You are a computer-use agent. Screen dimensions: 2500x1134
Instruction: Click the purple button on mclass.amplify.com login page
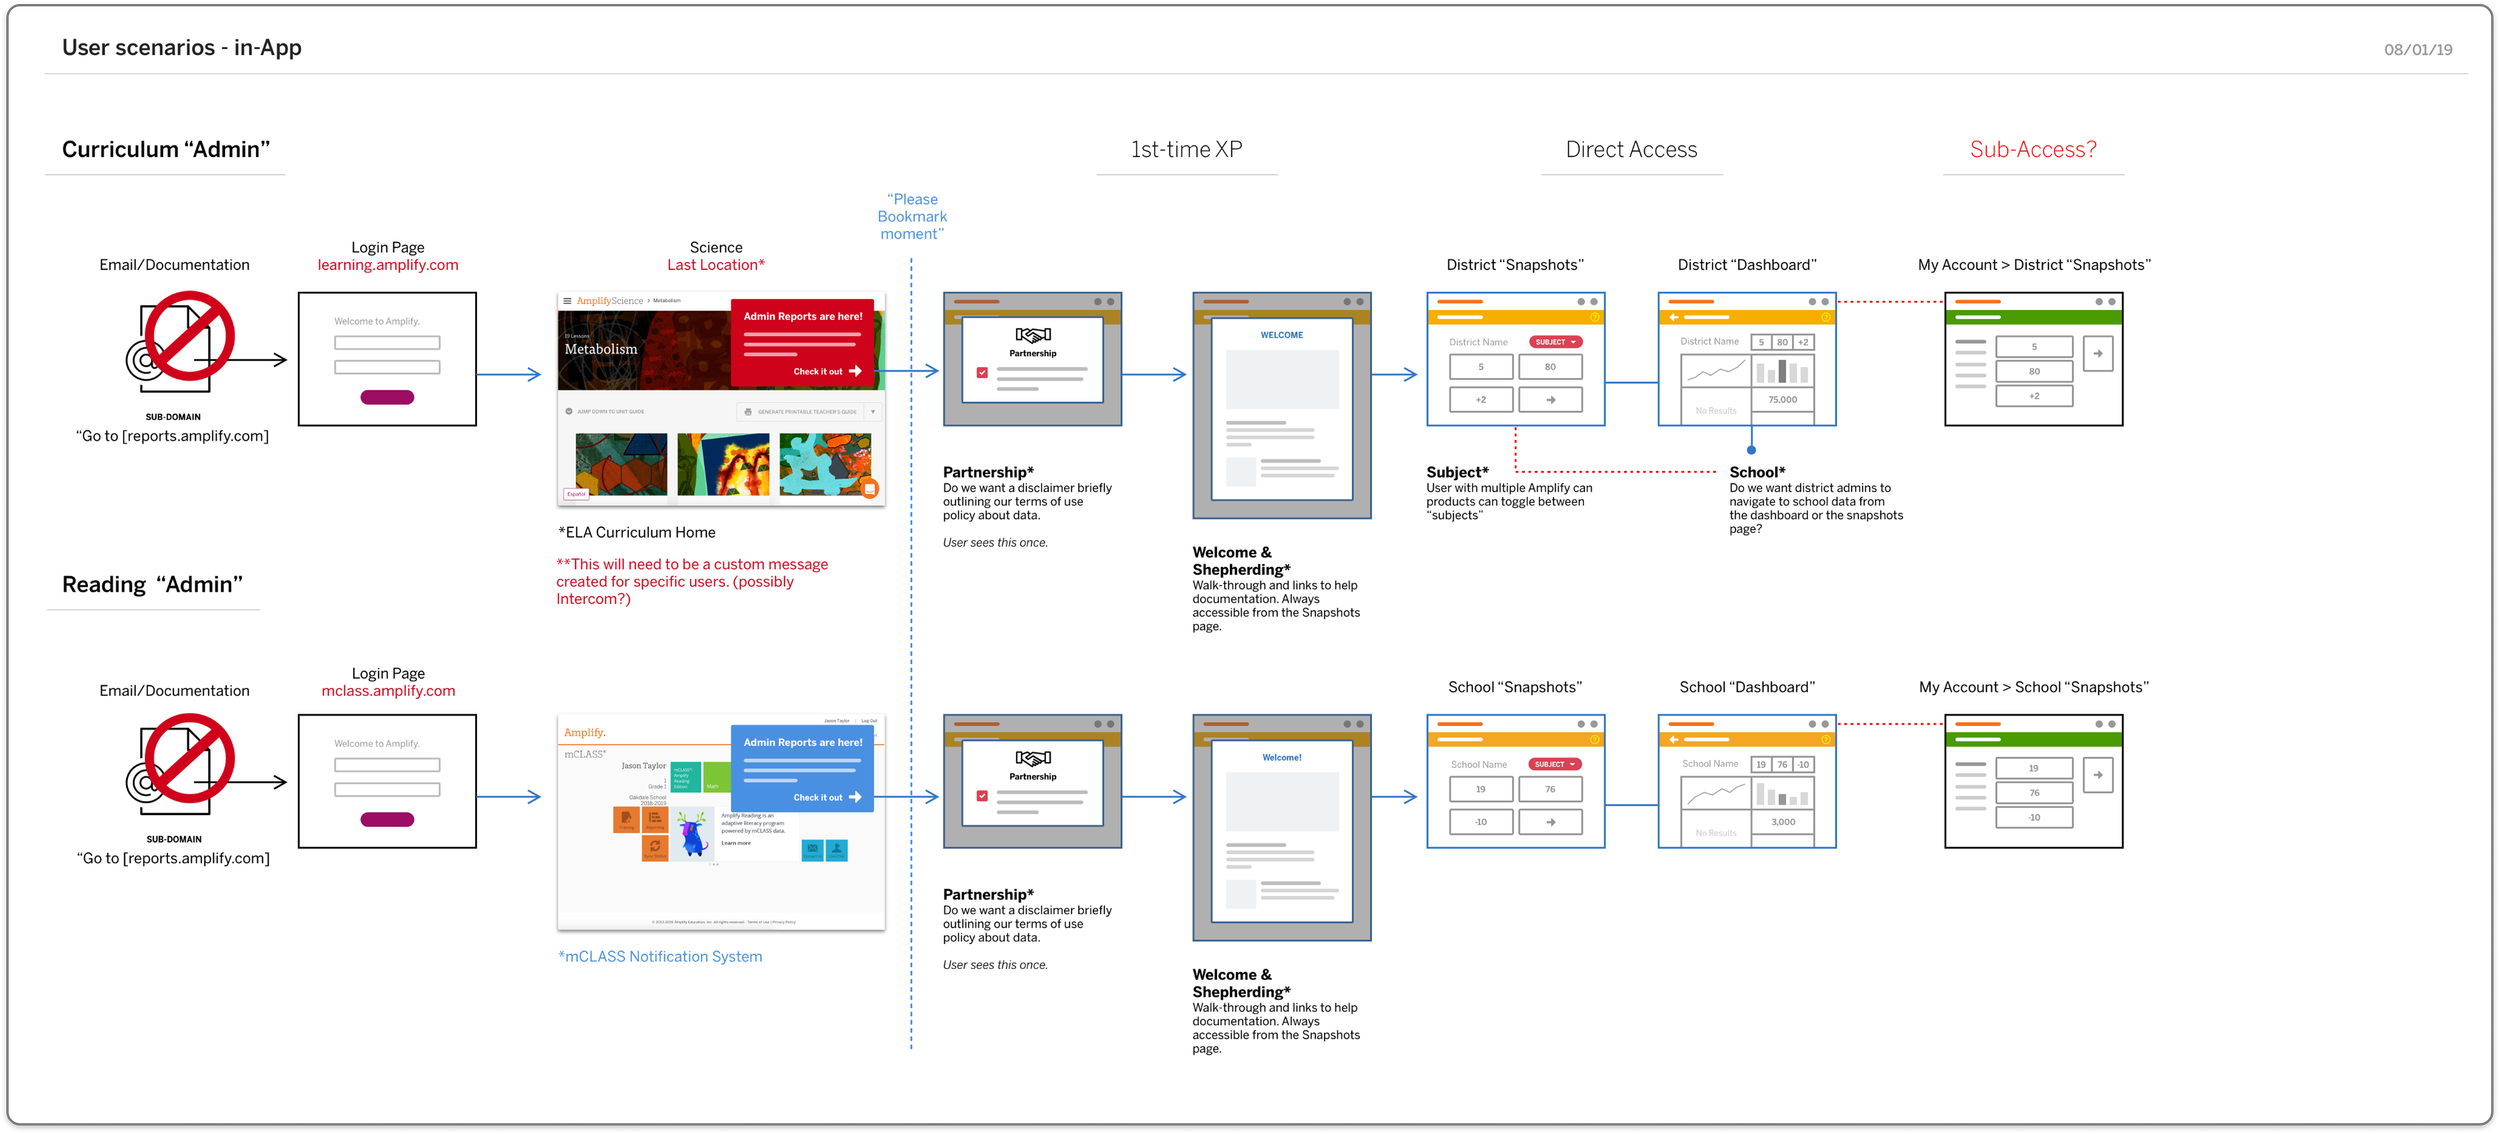[x=387, y=820]
